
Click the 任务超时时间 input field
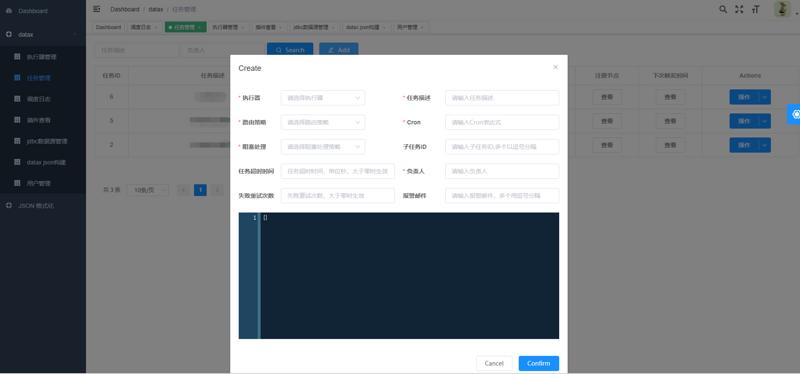click(338, 171)
